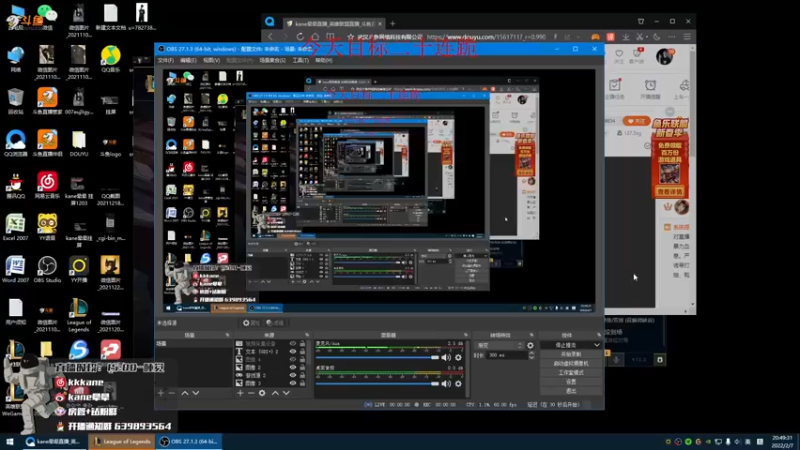
Task: Open 回收站 desktop icon
Action: click(15, 101)
